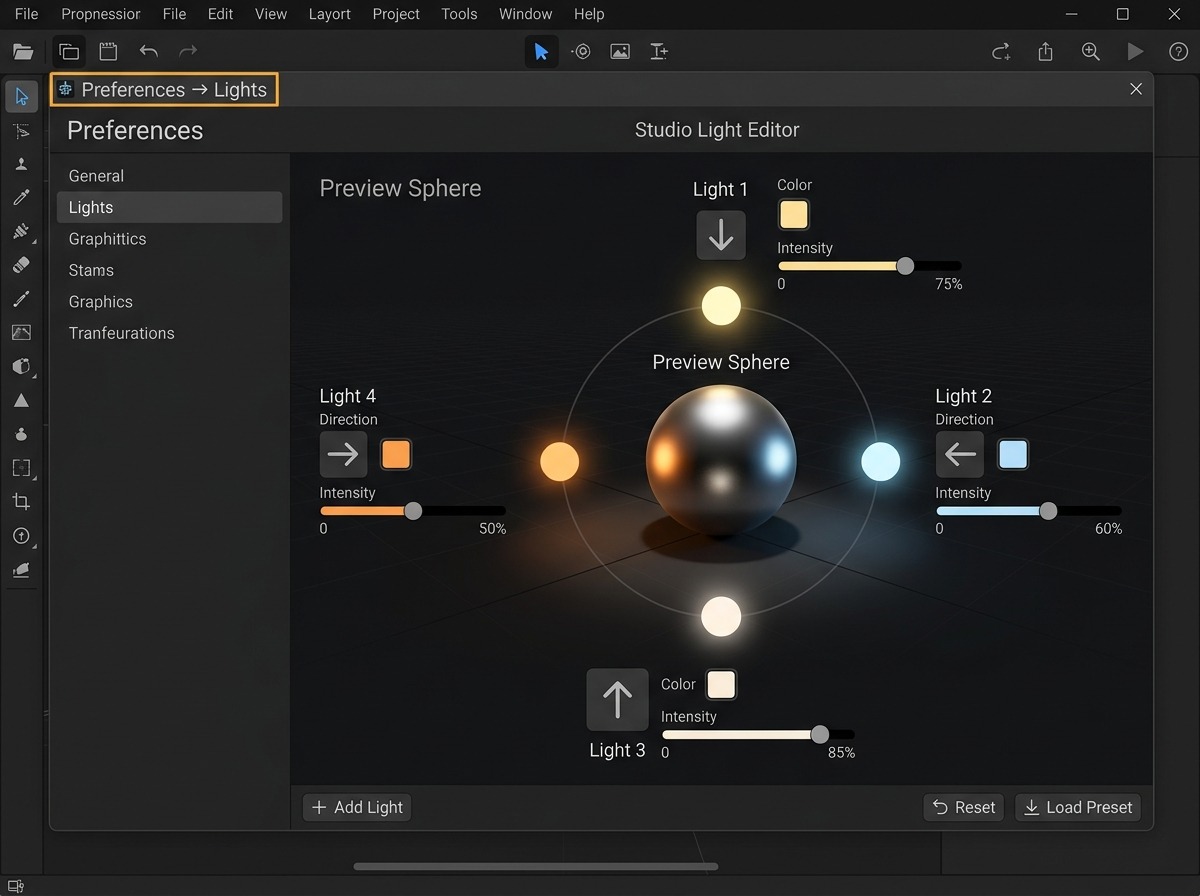Open the Propnessior menu

101,14
